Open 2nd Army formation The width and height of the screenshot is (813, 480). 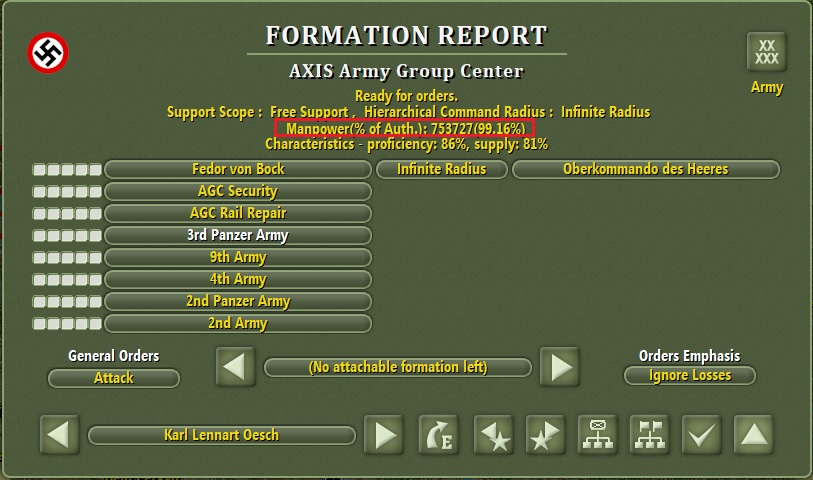(x=238, y=323)
